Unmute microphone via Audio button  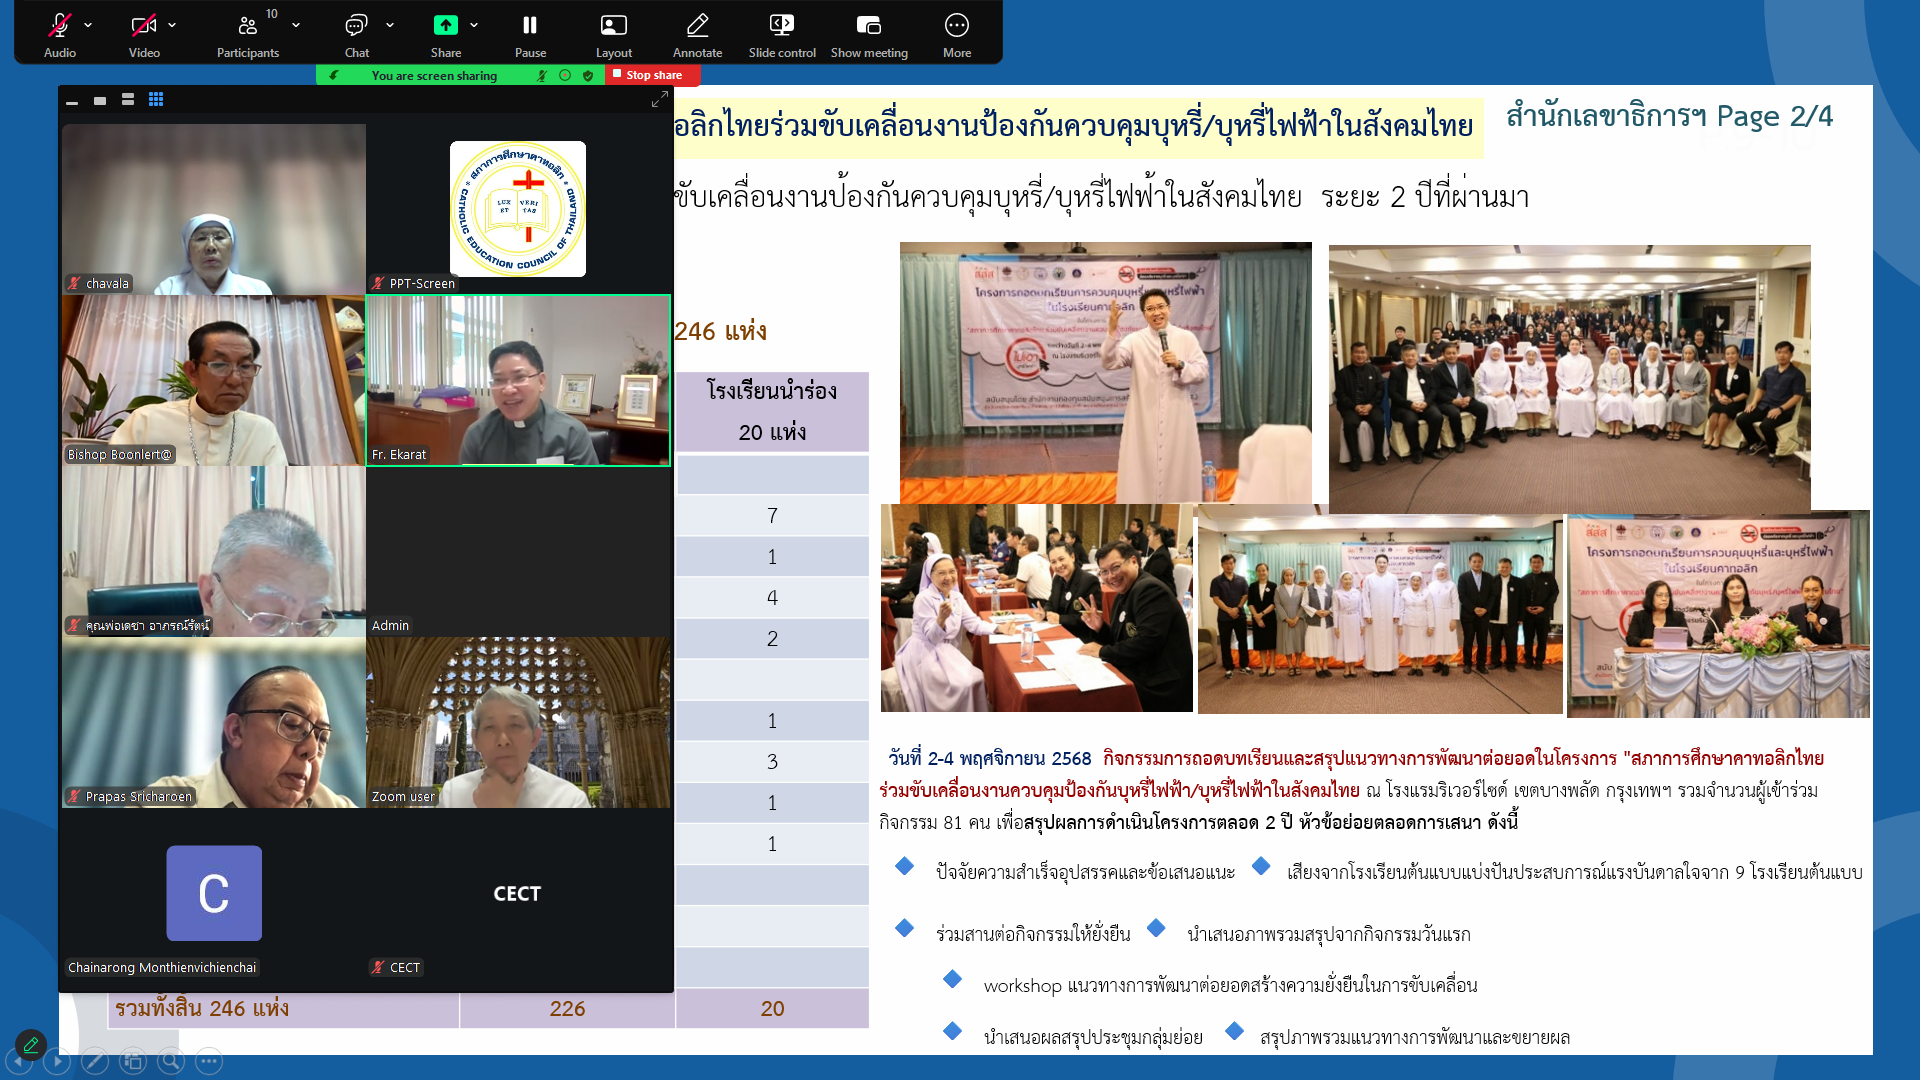[x=59, y=27]
